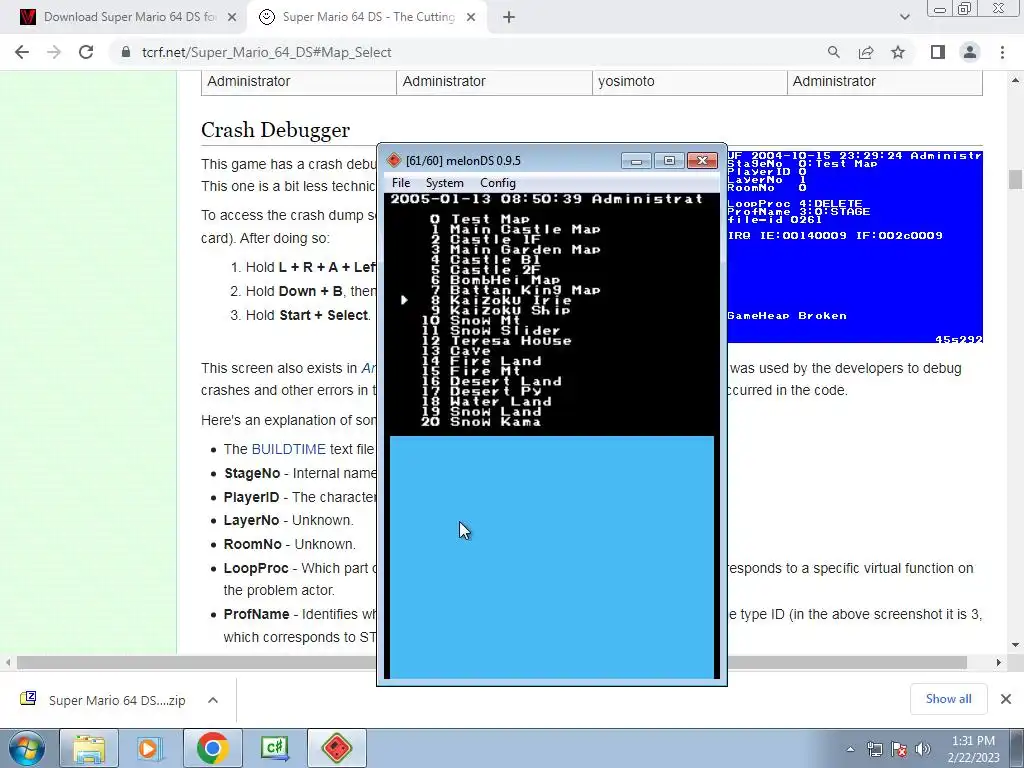This screenshot has height=768, width=1024.
Task: Click the Hold Start + Select step
Action: pyautogui.click(x=308, y=315)
